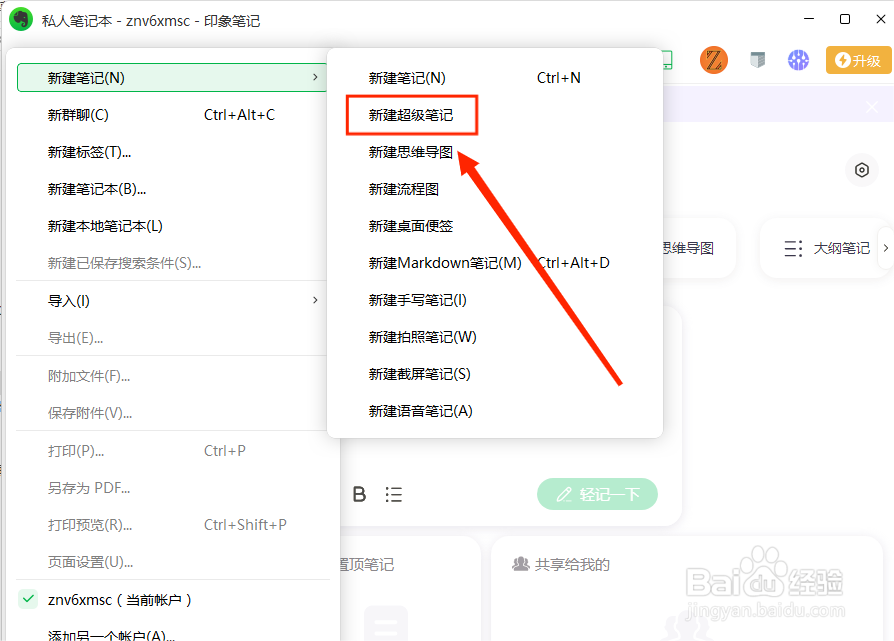Click the Evernote elephant logo icon
Viewport: 894px width, 641px height.
[x=21, y=20]
